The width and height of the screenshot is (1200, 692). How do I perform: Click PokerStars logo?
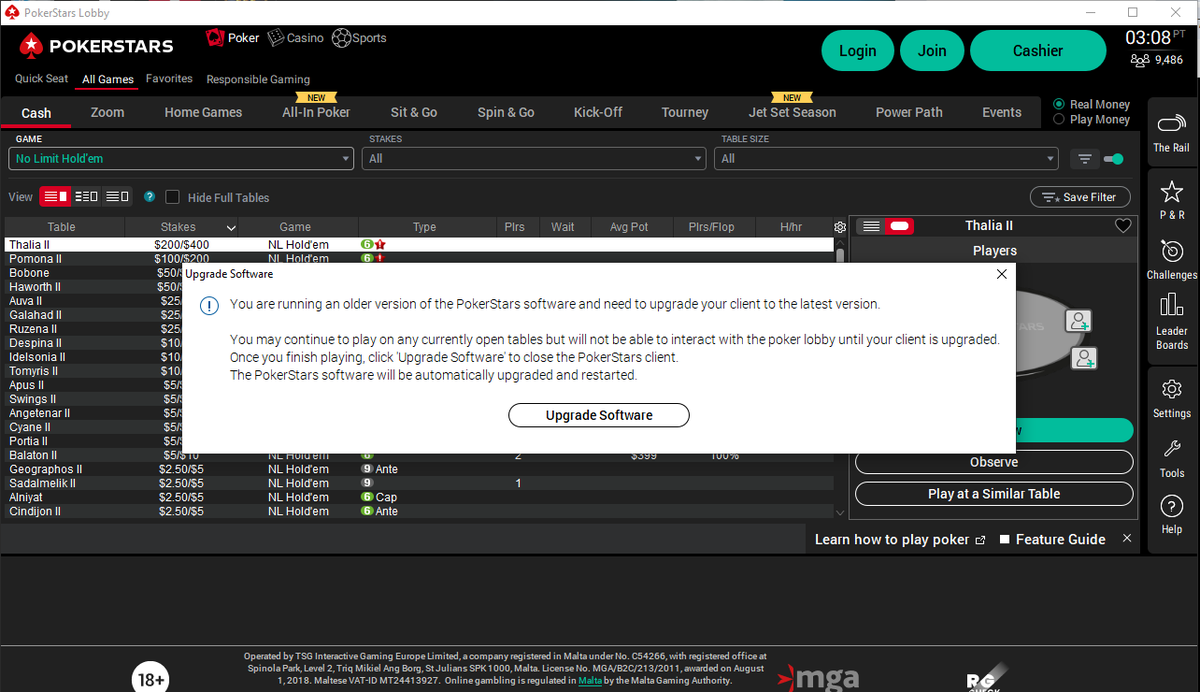tap(97, 45)
